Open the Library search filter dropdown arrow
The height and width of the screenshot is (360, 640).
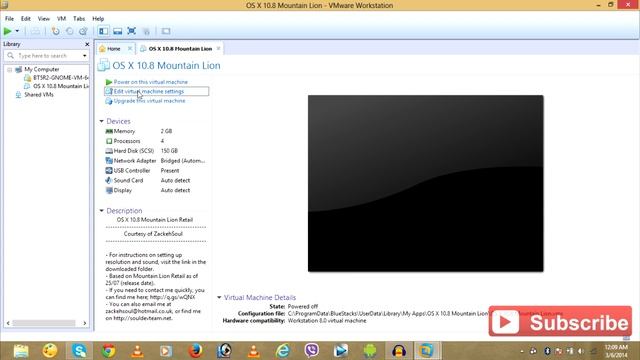pos(84,56)
